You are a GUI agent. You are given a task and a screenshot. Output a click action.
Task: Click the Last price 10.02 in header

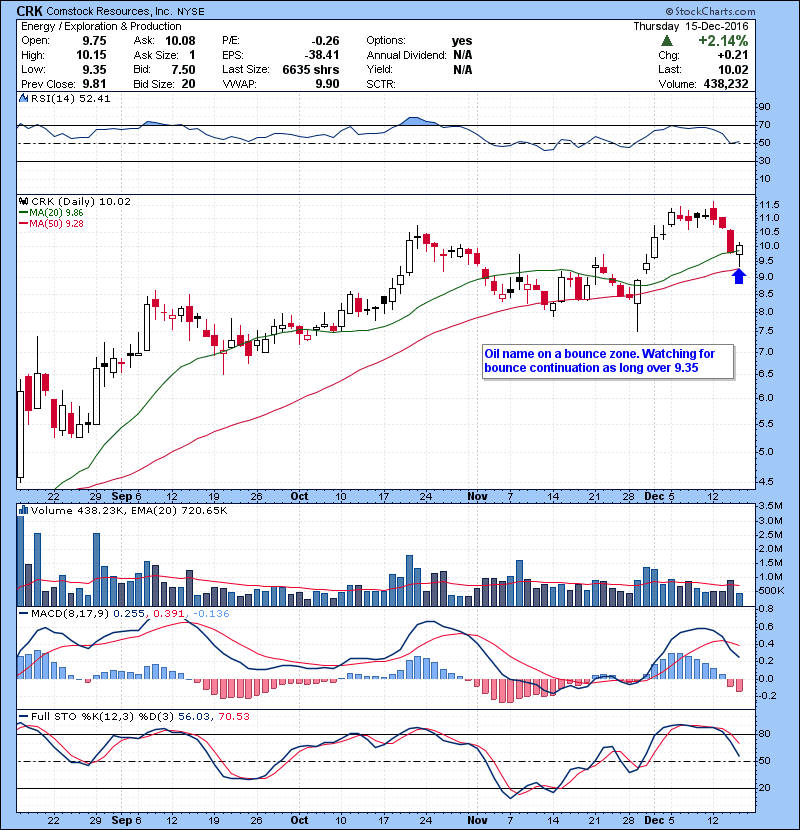coord(733,70)
